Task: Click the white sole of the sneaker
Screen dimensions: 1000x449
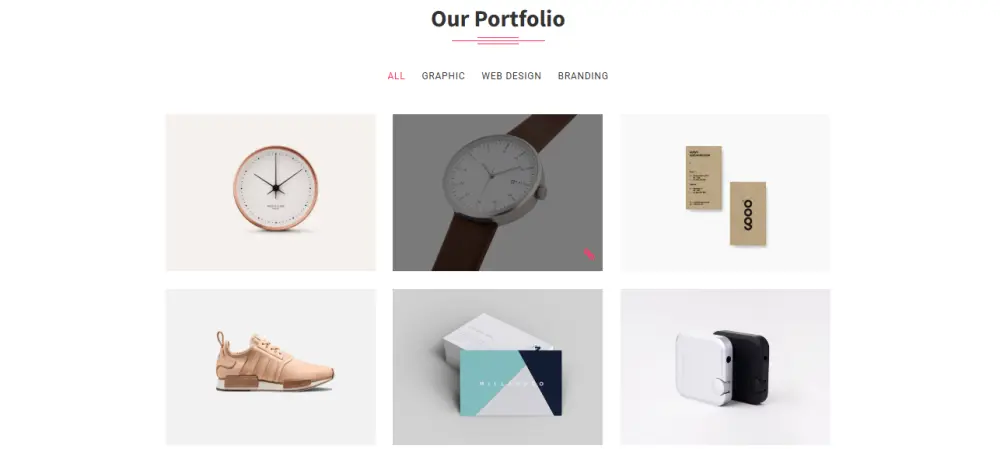Action: [x=274, y=386]
